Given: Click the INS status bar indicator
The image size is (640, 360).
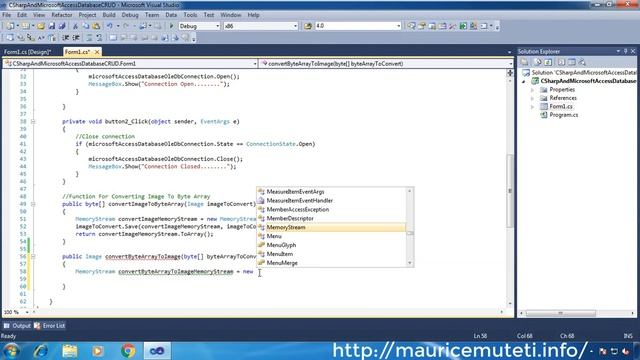Looking at the screenshot, I should click(628, 336).
